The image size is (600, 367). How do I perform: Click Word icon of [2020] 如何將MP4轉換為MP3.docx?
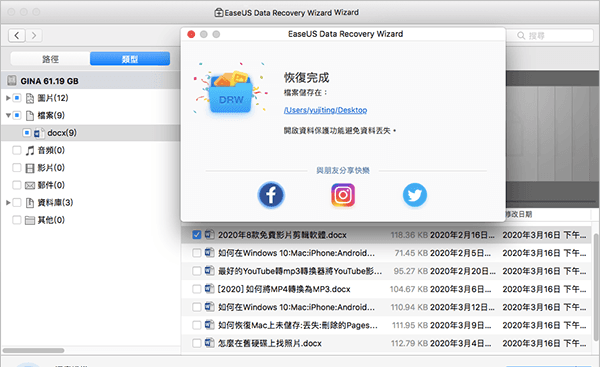pos(209,289)
